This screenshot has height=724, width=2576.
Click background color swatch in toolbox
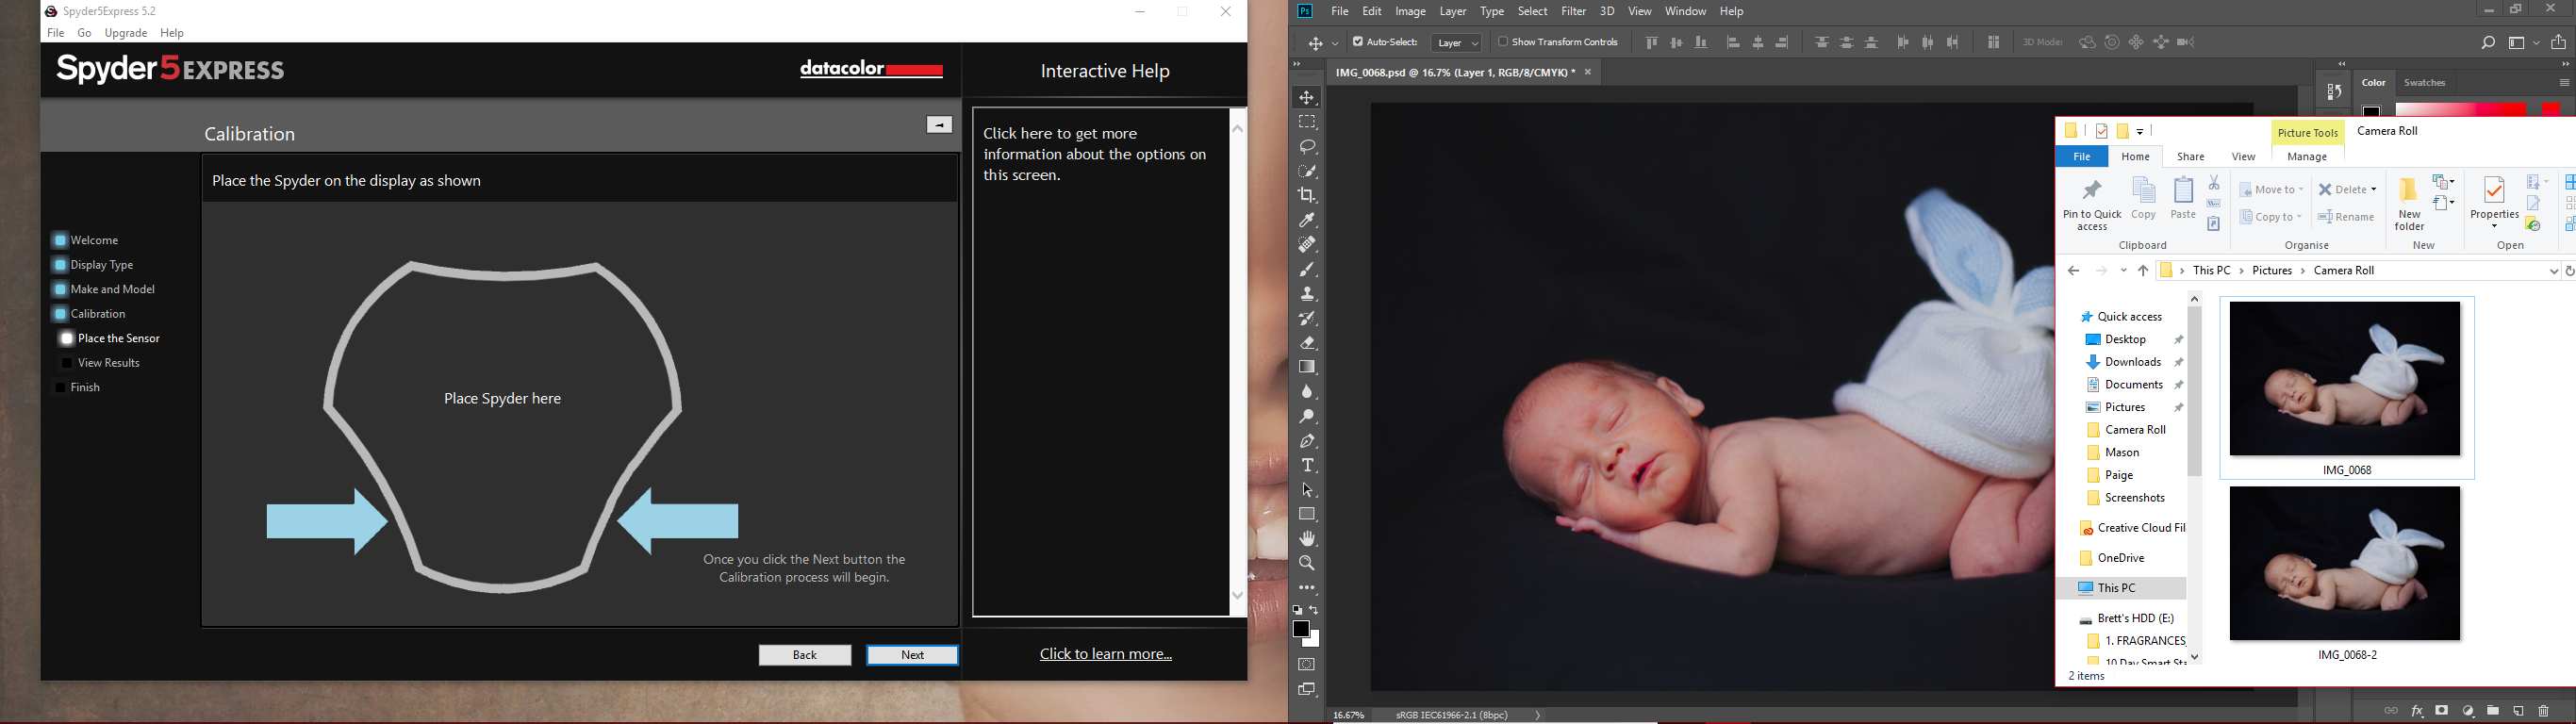pyautogui.click(x=1314, y=640)
